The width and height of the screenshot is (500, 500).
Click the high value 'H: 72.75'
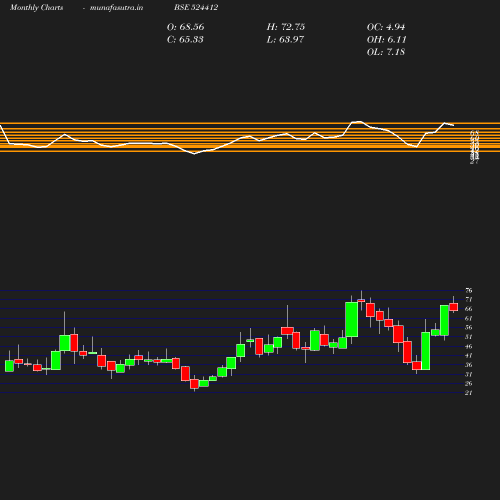(286, 27)
